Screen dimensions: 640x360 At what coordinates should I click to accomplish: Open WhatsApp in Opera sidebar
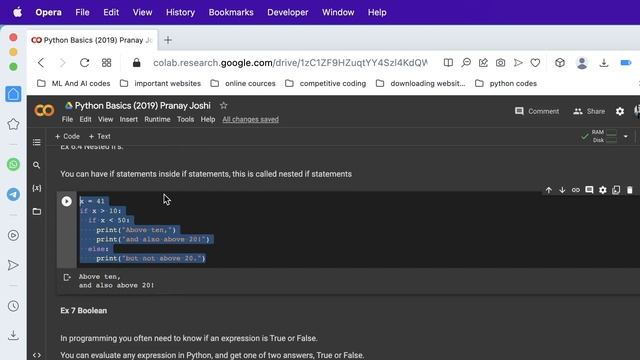[13, 165]
